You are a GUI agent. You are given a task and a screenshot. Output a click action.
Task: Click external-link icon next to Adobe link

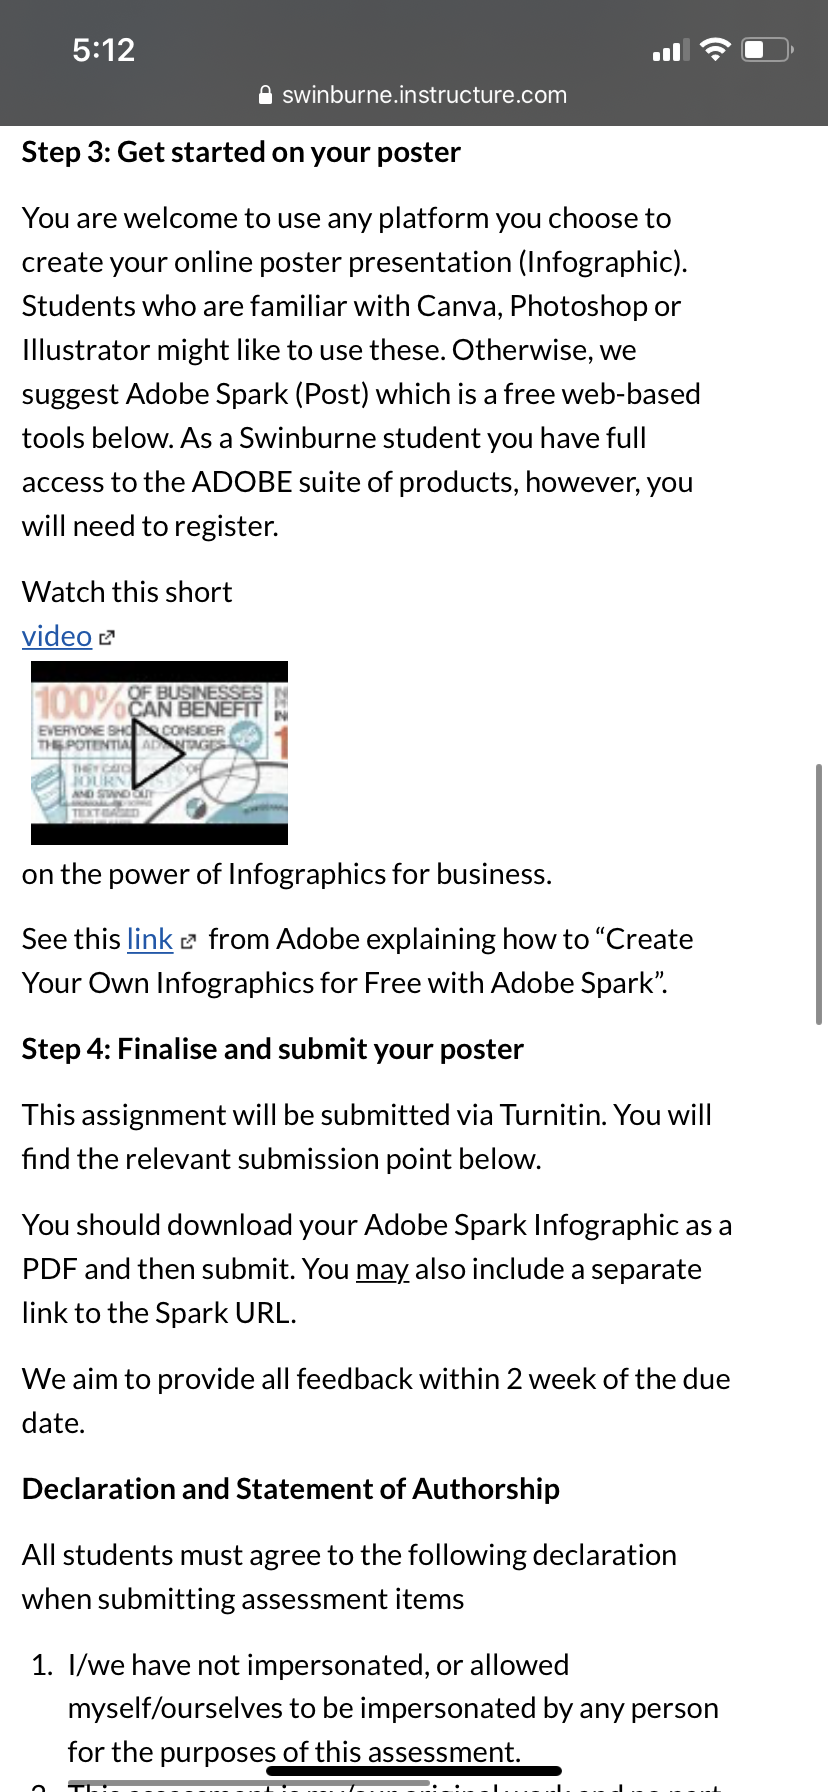188,941
